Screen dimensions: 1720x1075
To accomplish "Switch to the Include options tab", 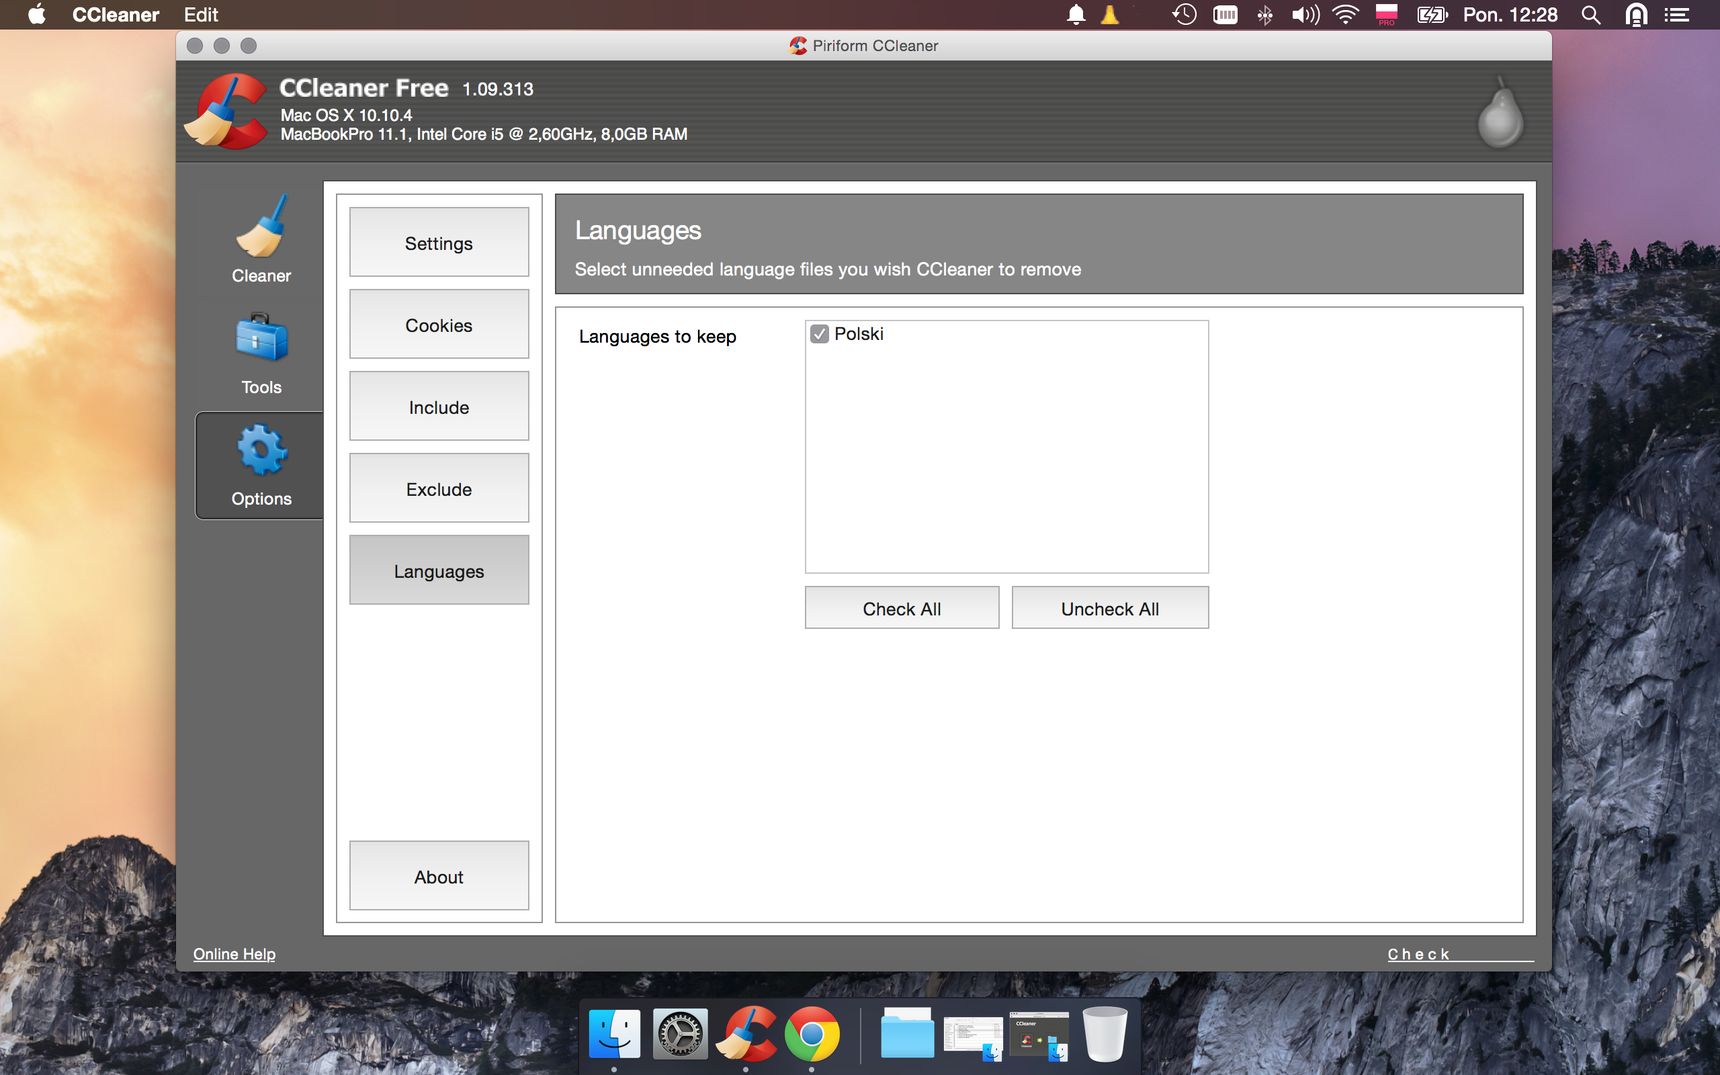I will pos(439,406).
